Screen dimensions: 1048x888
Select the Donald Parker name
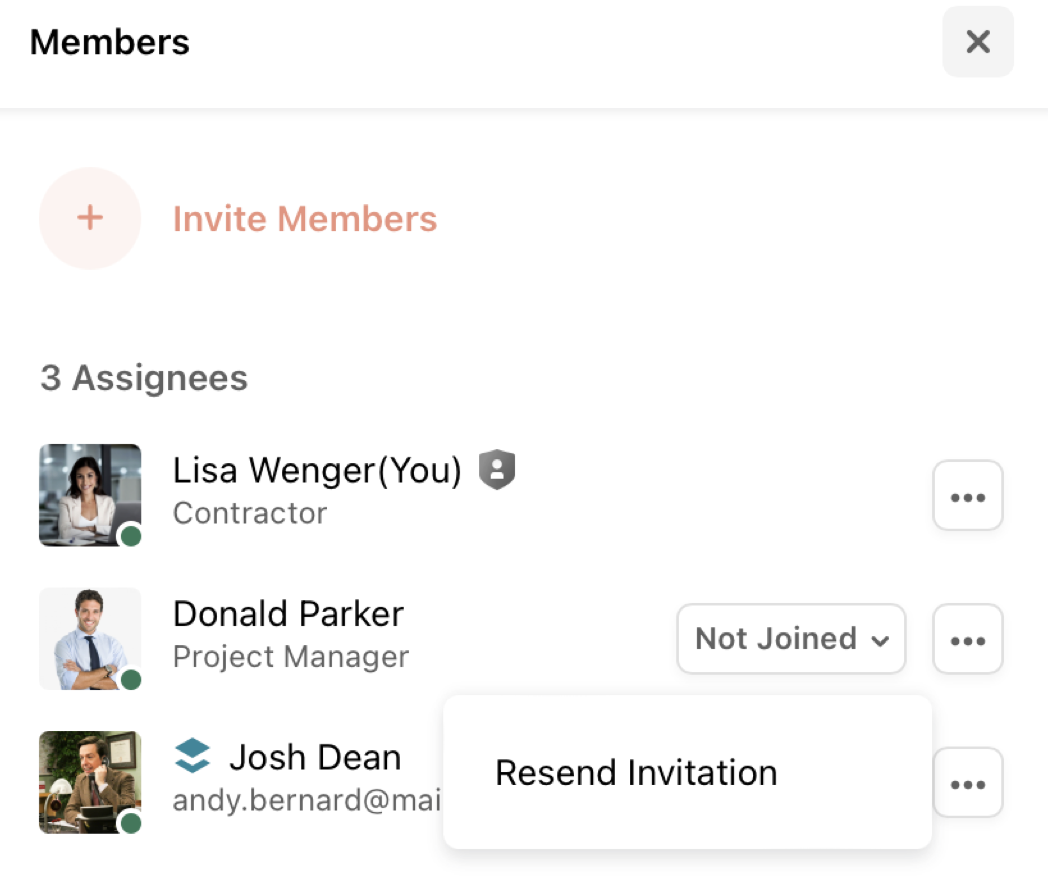tap(288, 613)
